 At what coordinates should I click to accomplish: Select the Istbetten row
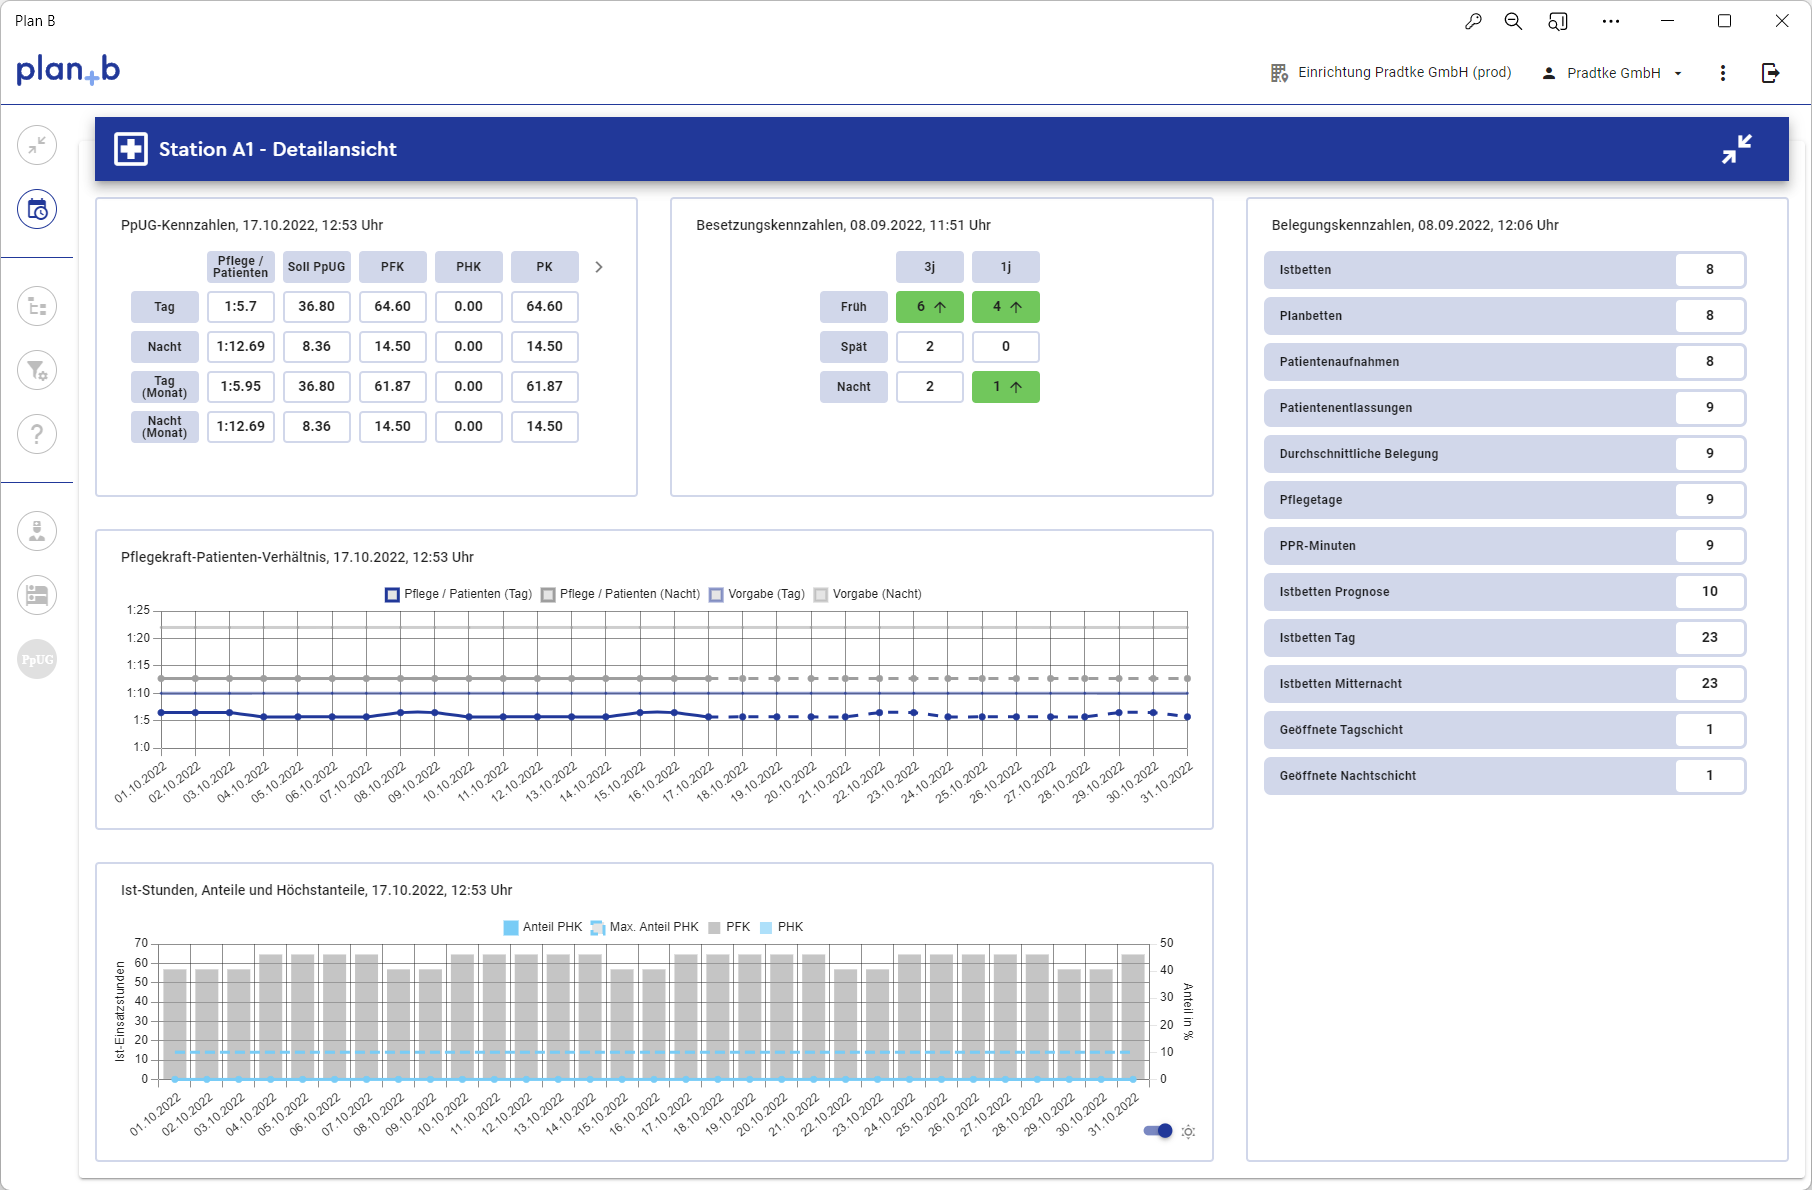click(x=1505, y=270)
